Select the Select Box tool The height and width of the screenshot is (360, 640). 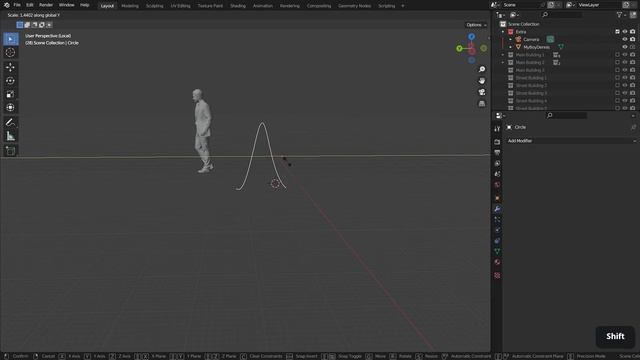coord(11,39)
